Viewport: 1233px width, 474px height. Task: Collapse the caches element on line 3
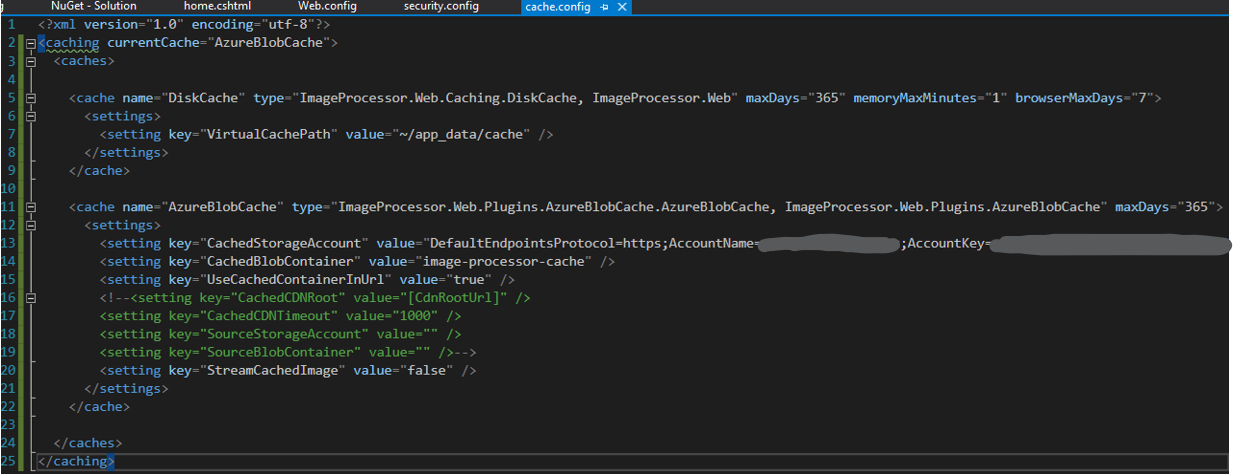click(x=30, y=61)
